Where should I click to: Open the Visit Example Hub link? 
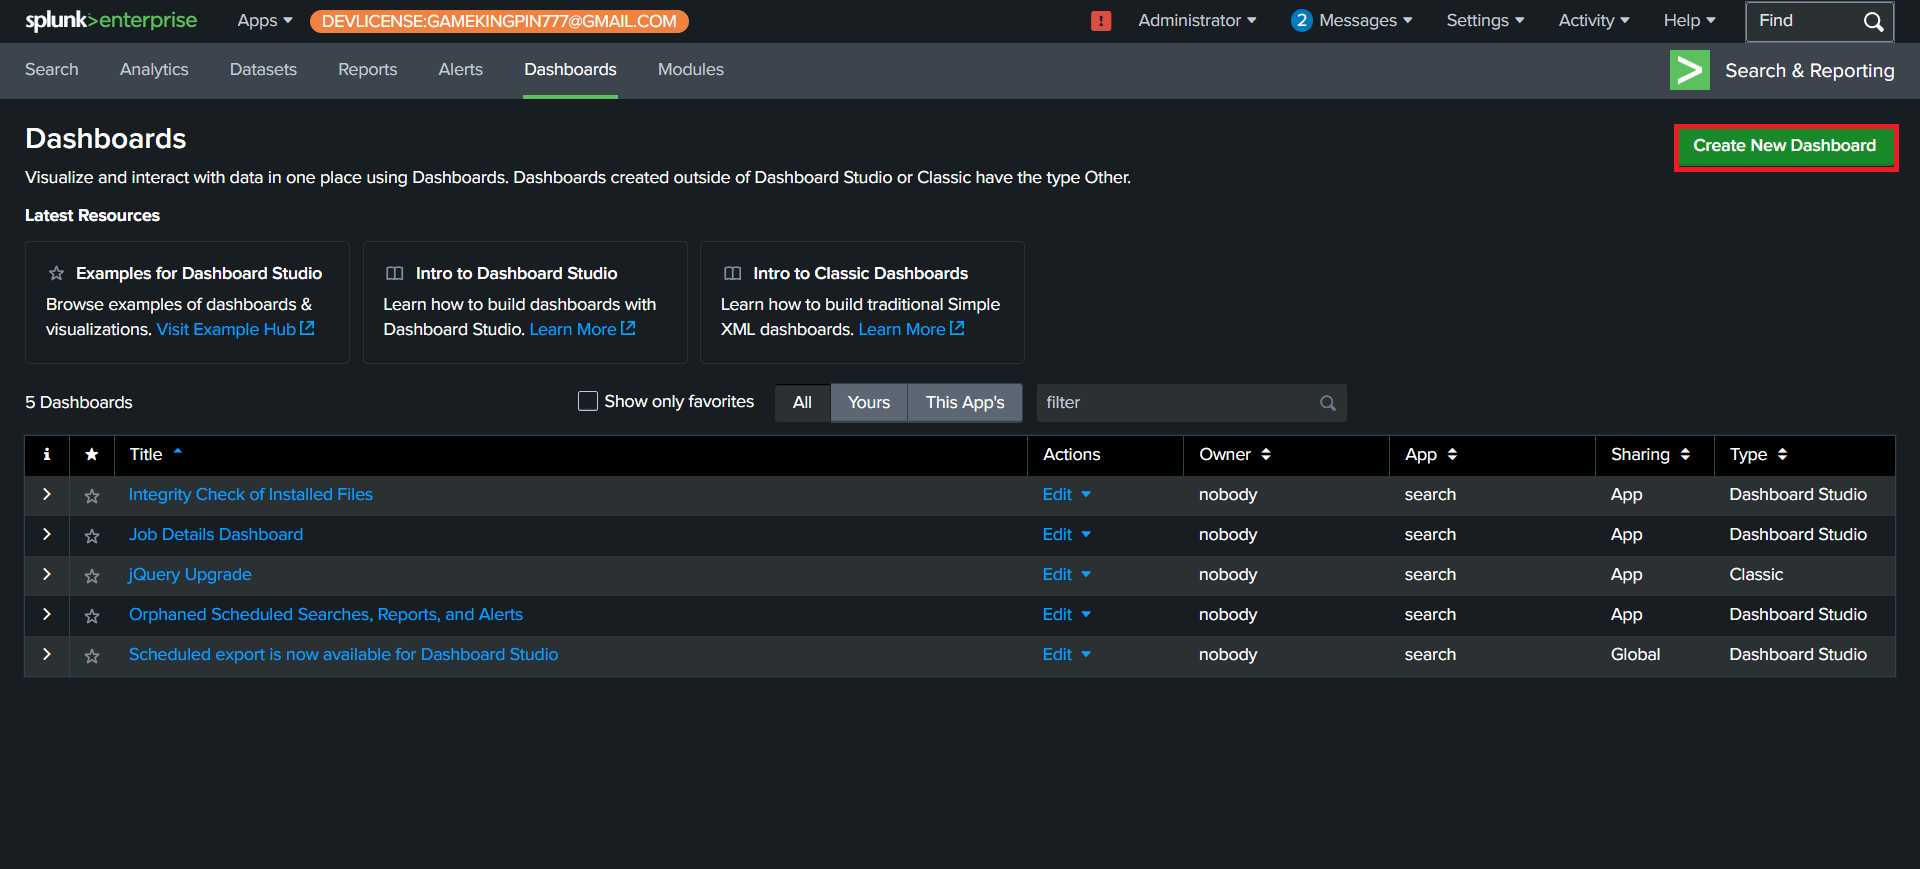(x=235, y=329)
